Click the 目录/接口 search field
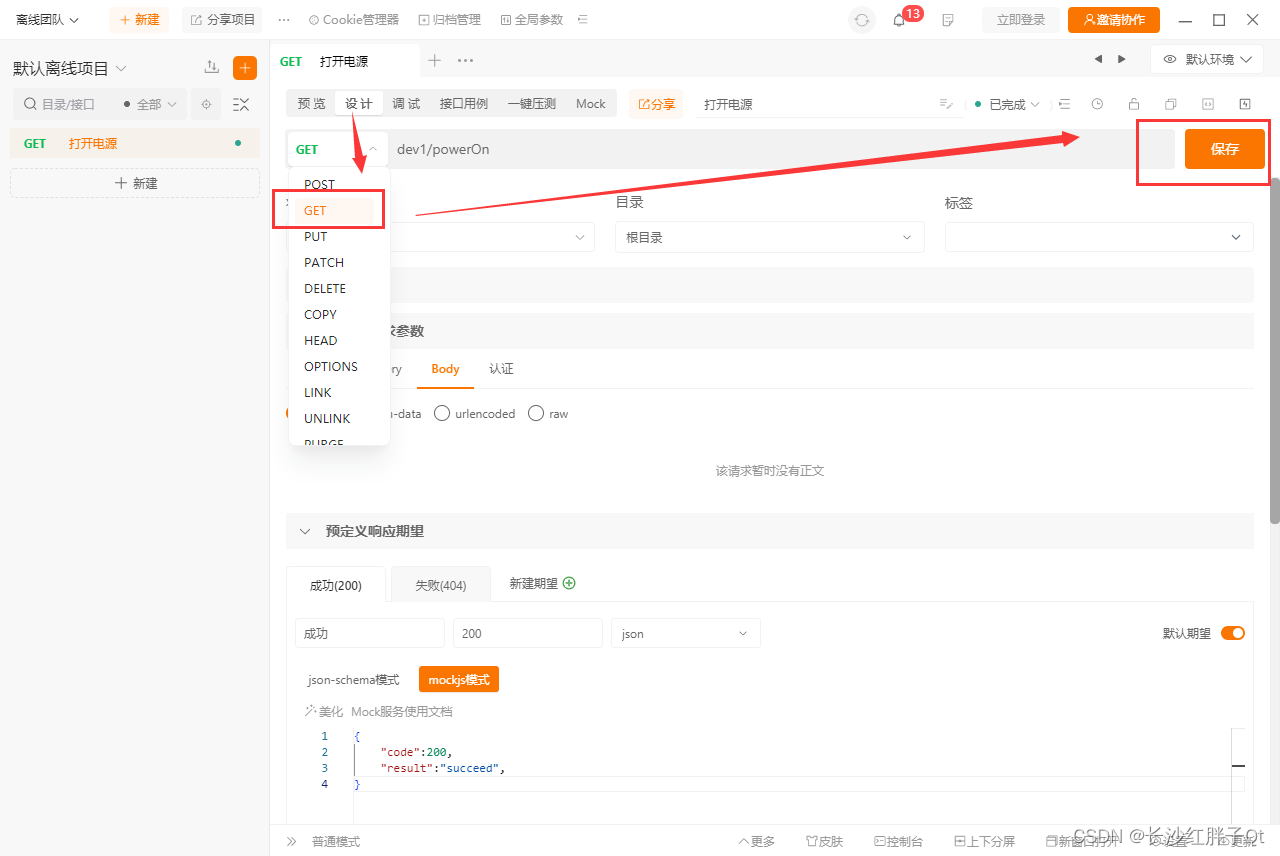This screenshot has height=856, width=1280. coord(68,104)
